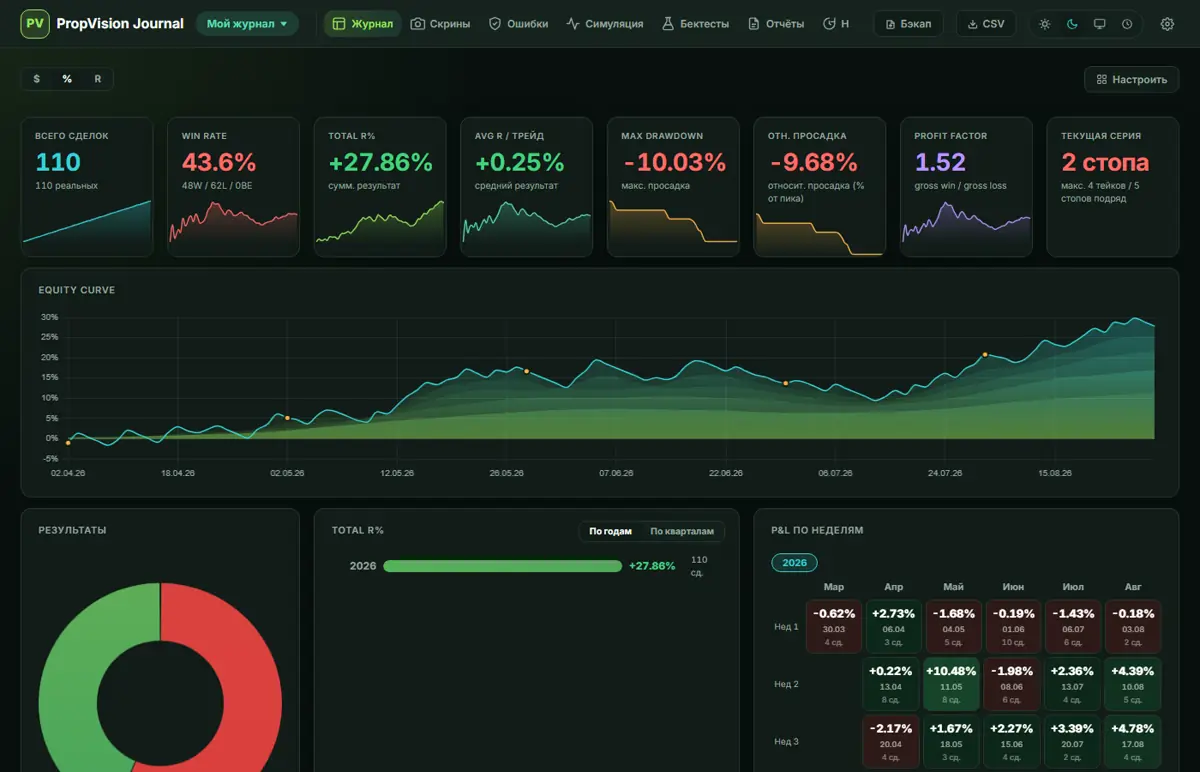Export data with the CSV button
The image size is (1200, 772).
986,24
